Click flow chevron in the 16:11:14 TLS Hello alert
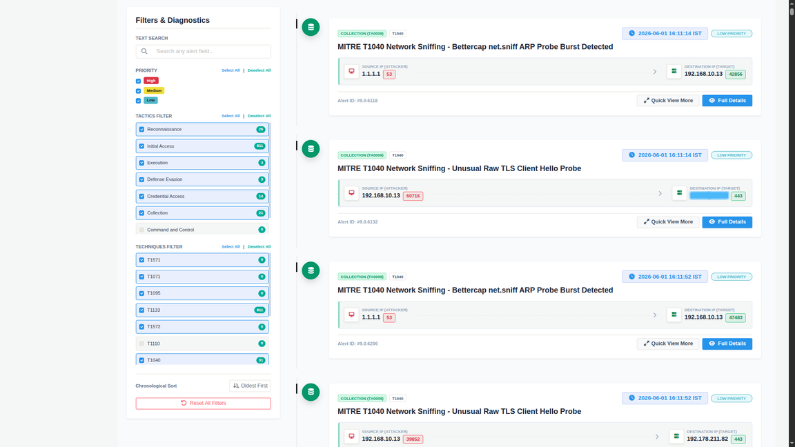 coord(660,194)
